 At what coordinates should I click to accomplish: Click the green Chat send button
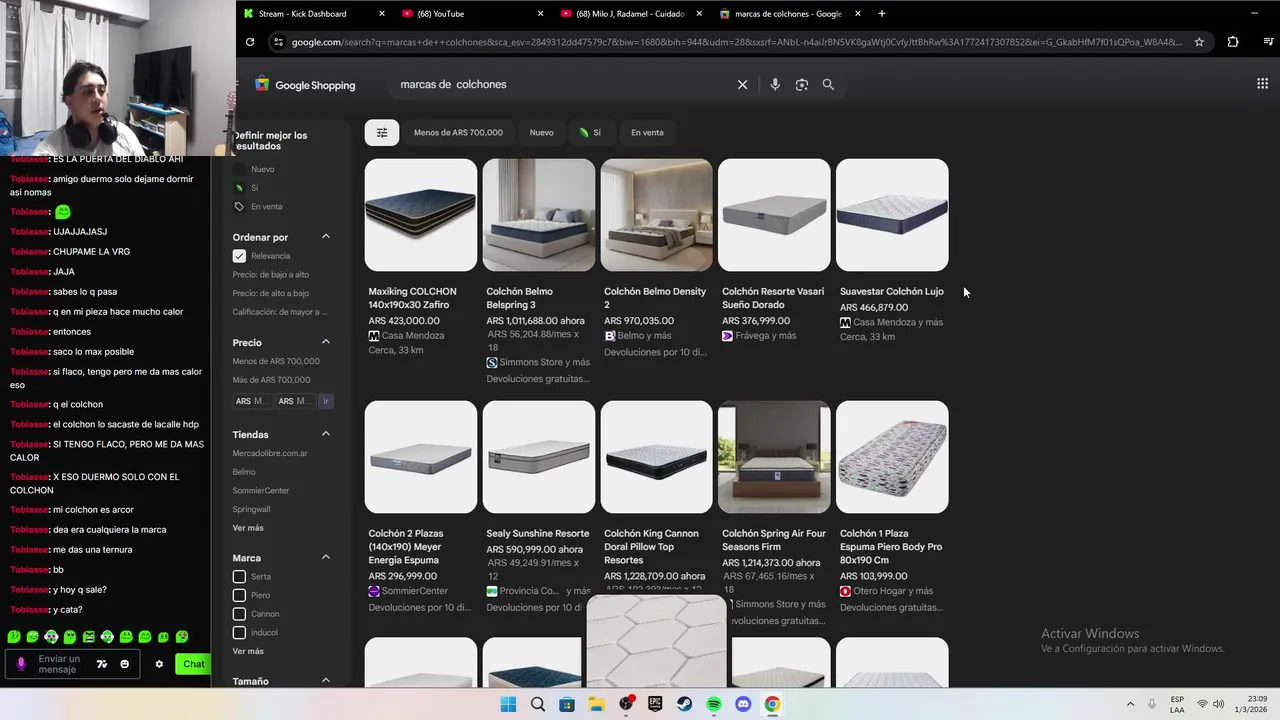tap(193, 664)
